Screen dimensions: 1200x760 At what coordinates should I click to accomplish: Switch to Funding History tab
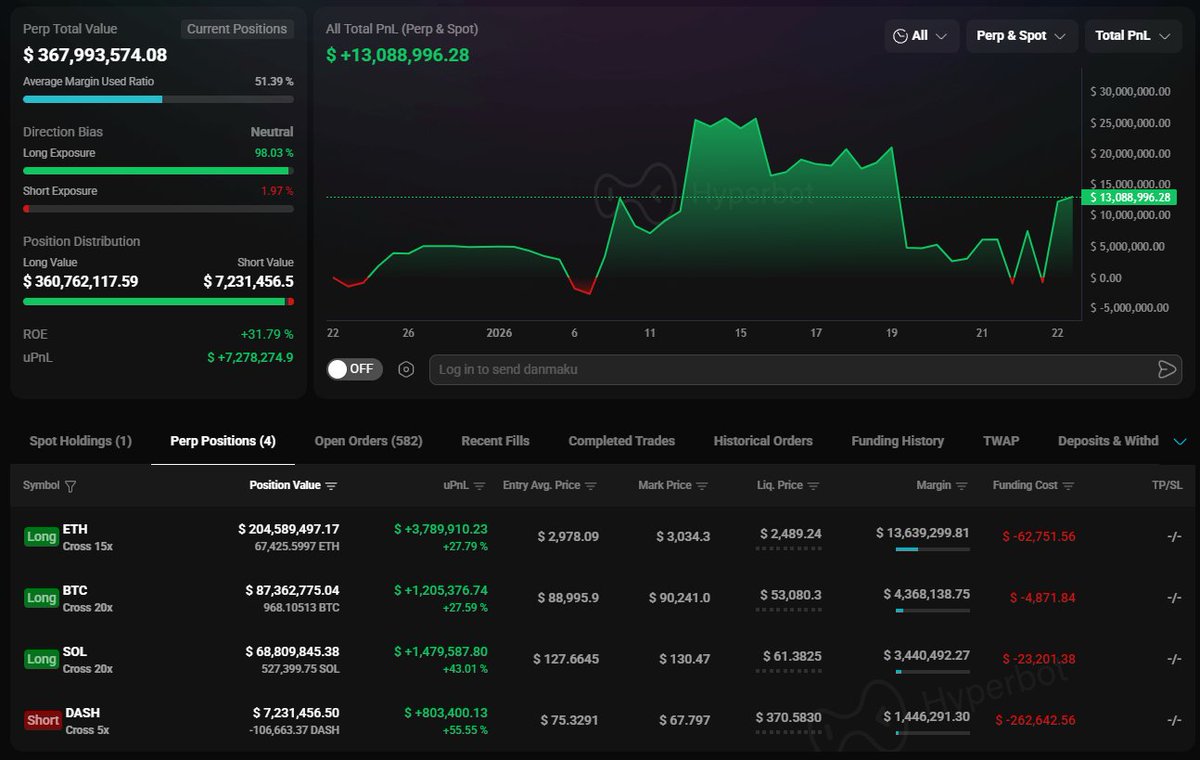point(897,441)
